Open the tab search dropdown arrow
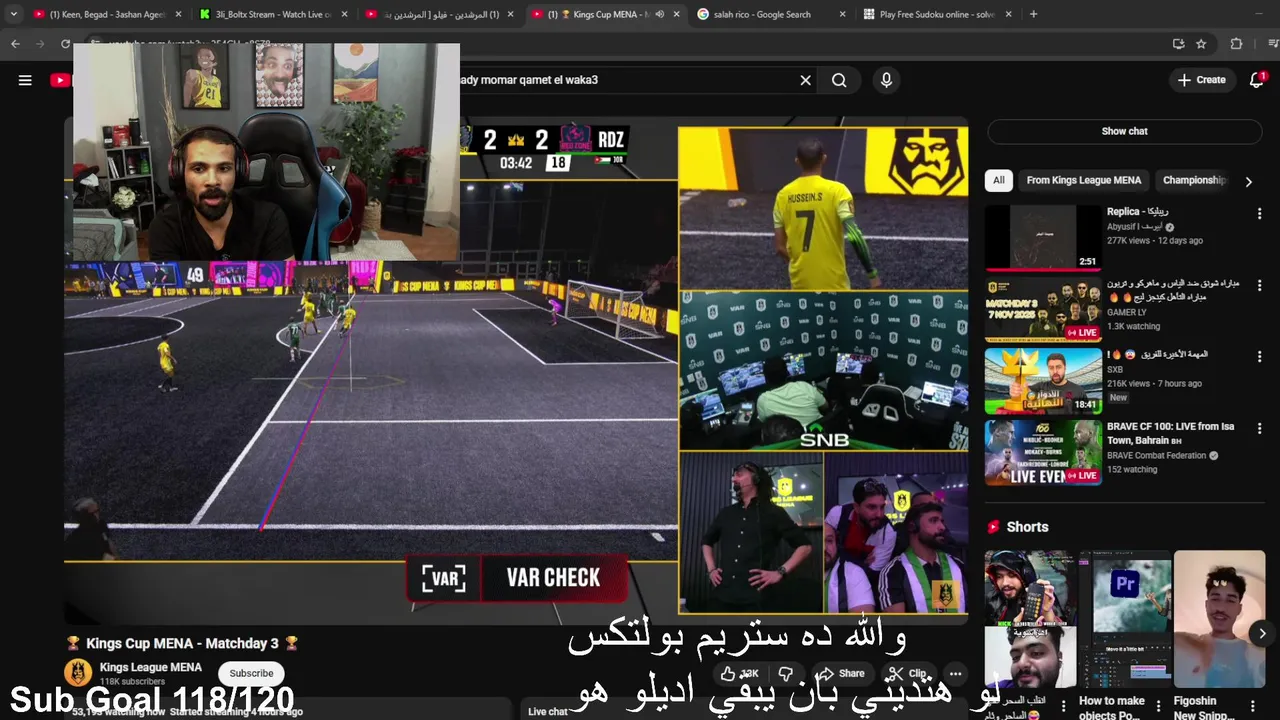This screenshot has height=720, width=1280. pyautogui.click(x=13, y=14)
